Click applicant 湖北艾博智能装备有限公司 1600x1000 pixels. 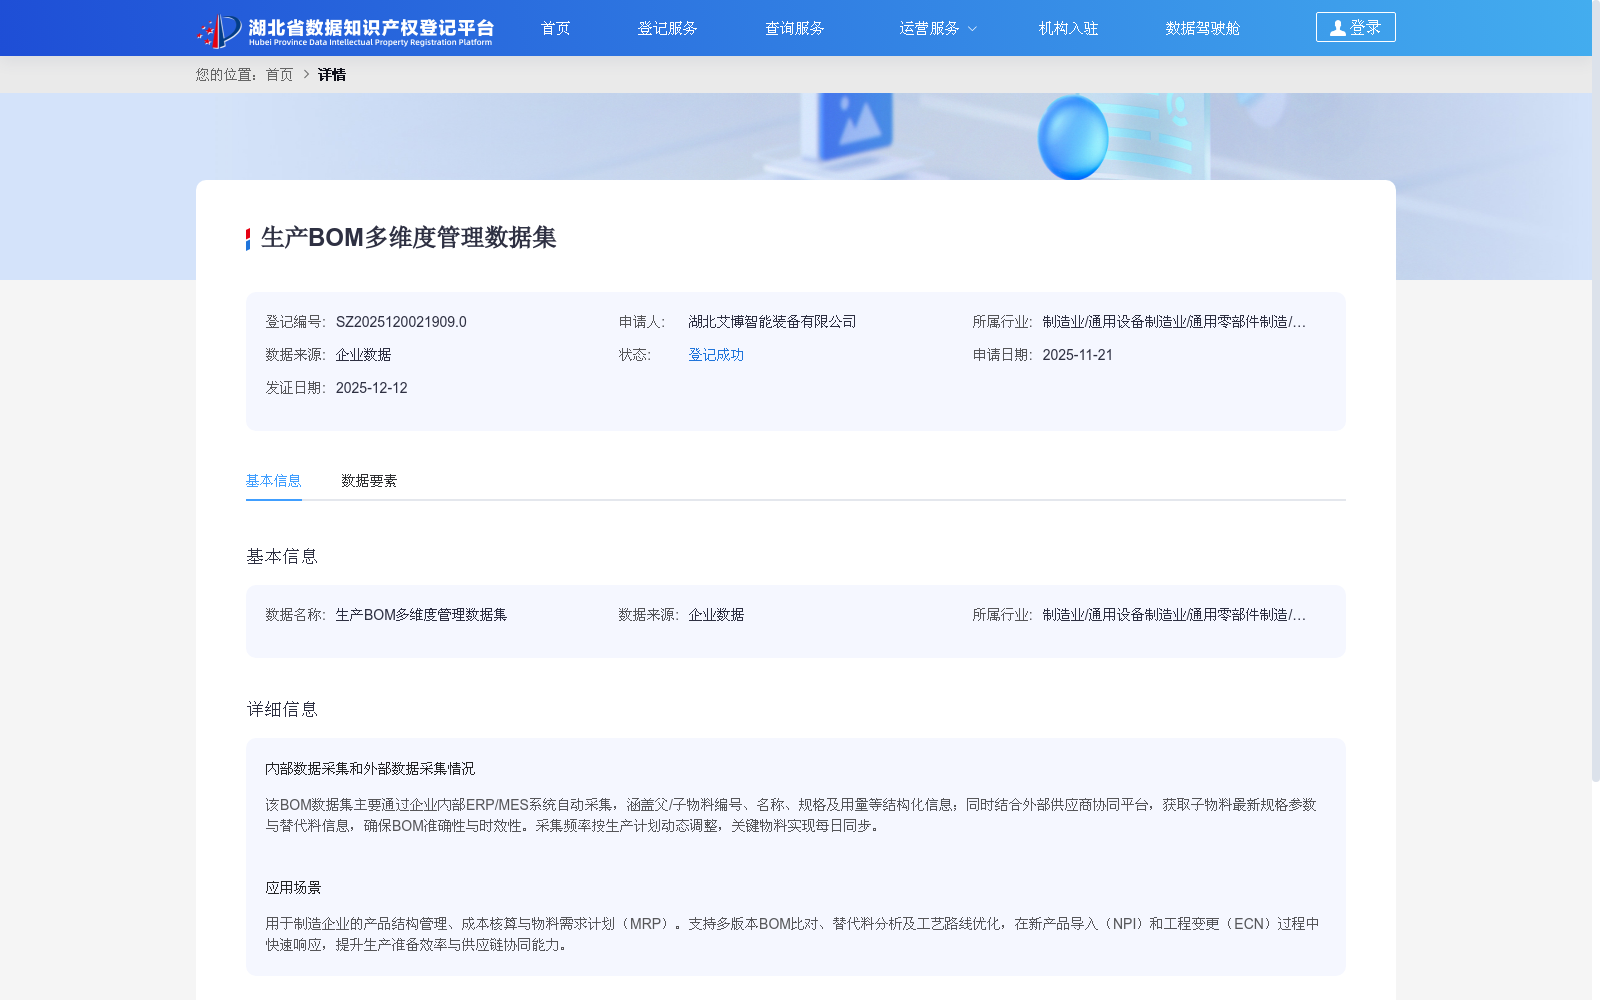coord(772,322)
